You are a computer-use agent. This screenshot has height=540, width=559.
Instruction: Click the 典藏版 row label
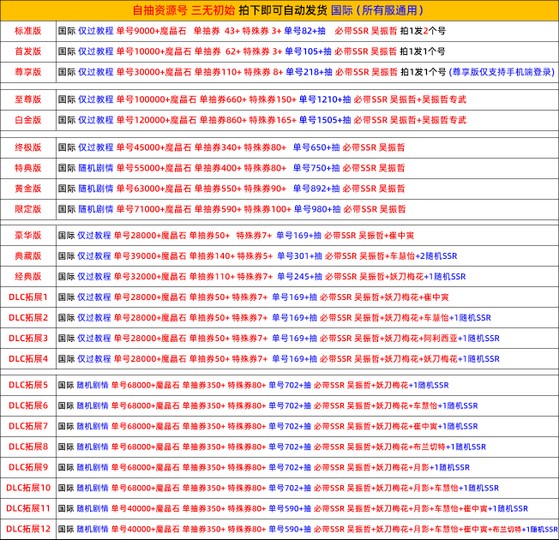[x=28, y=256]
